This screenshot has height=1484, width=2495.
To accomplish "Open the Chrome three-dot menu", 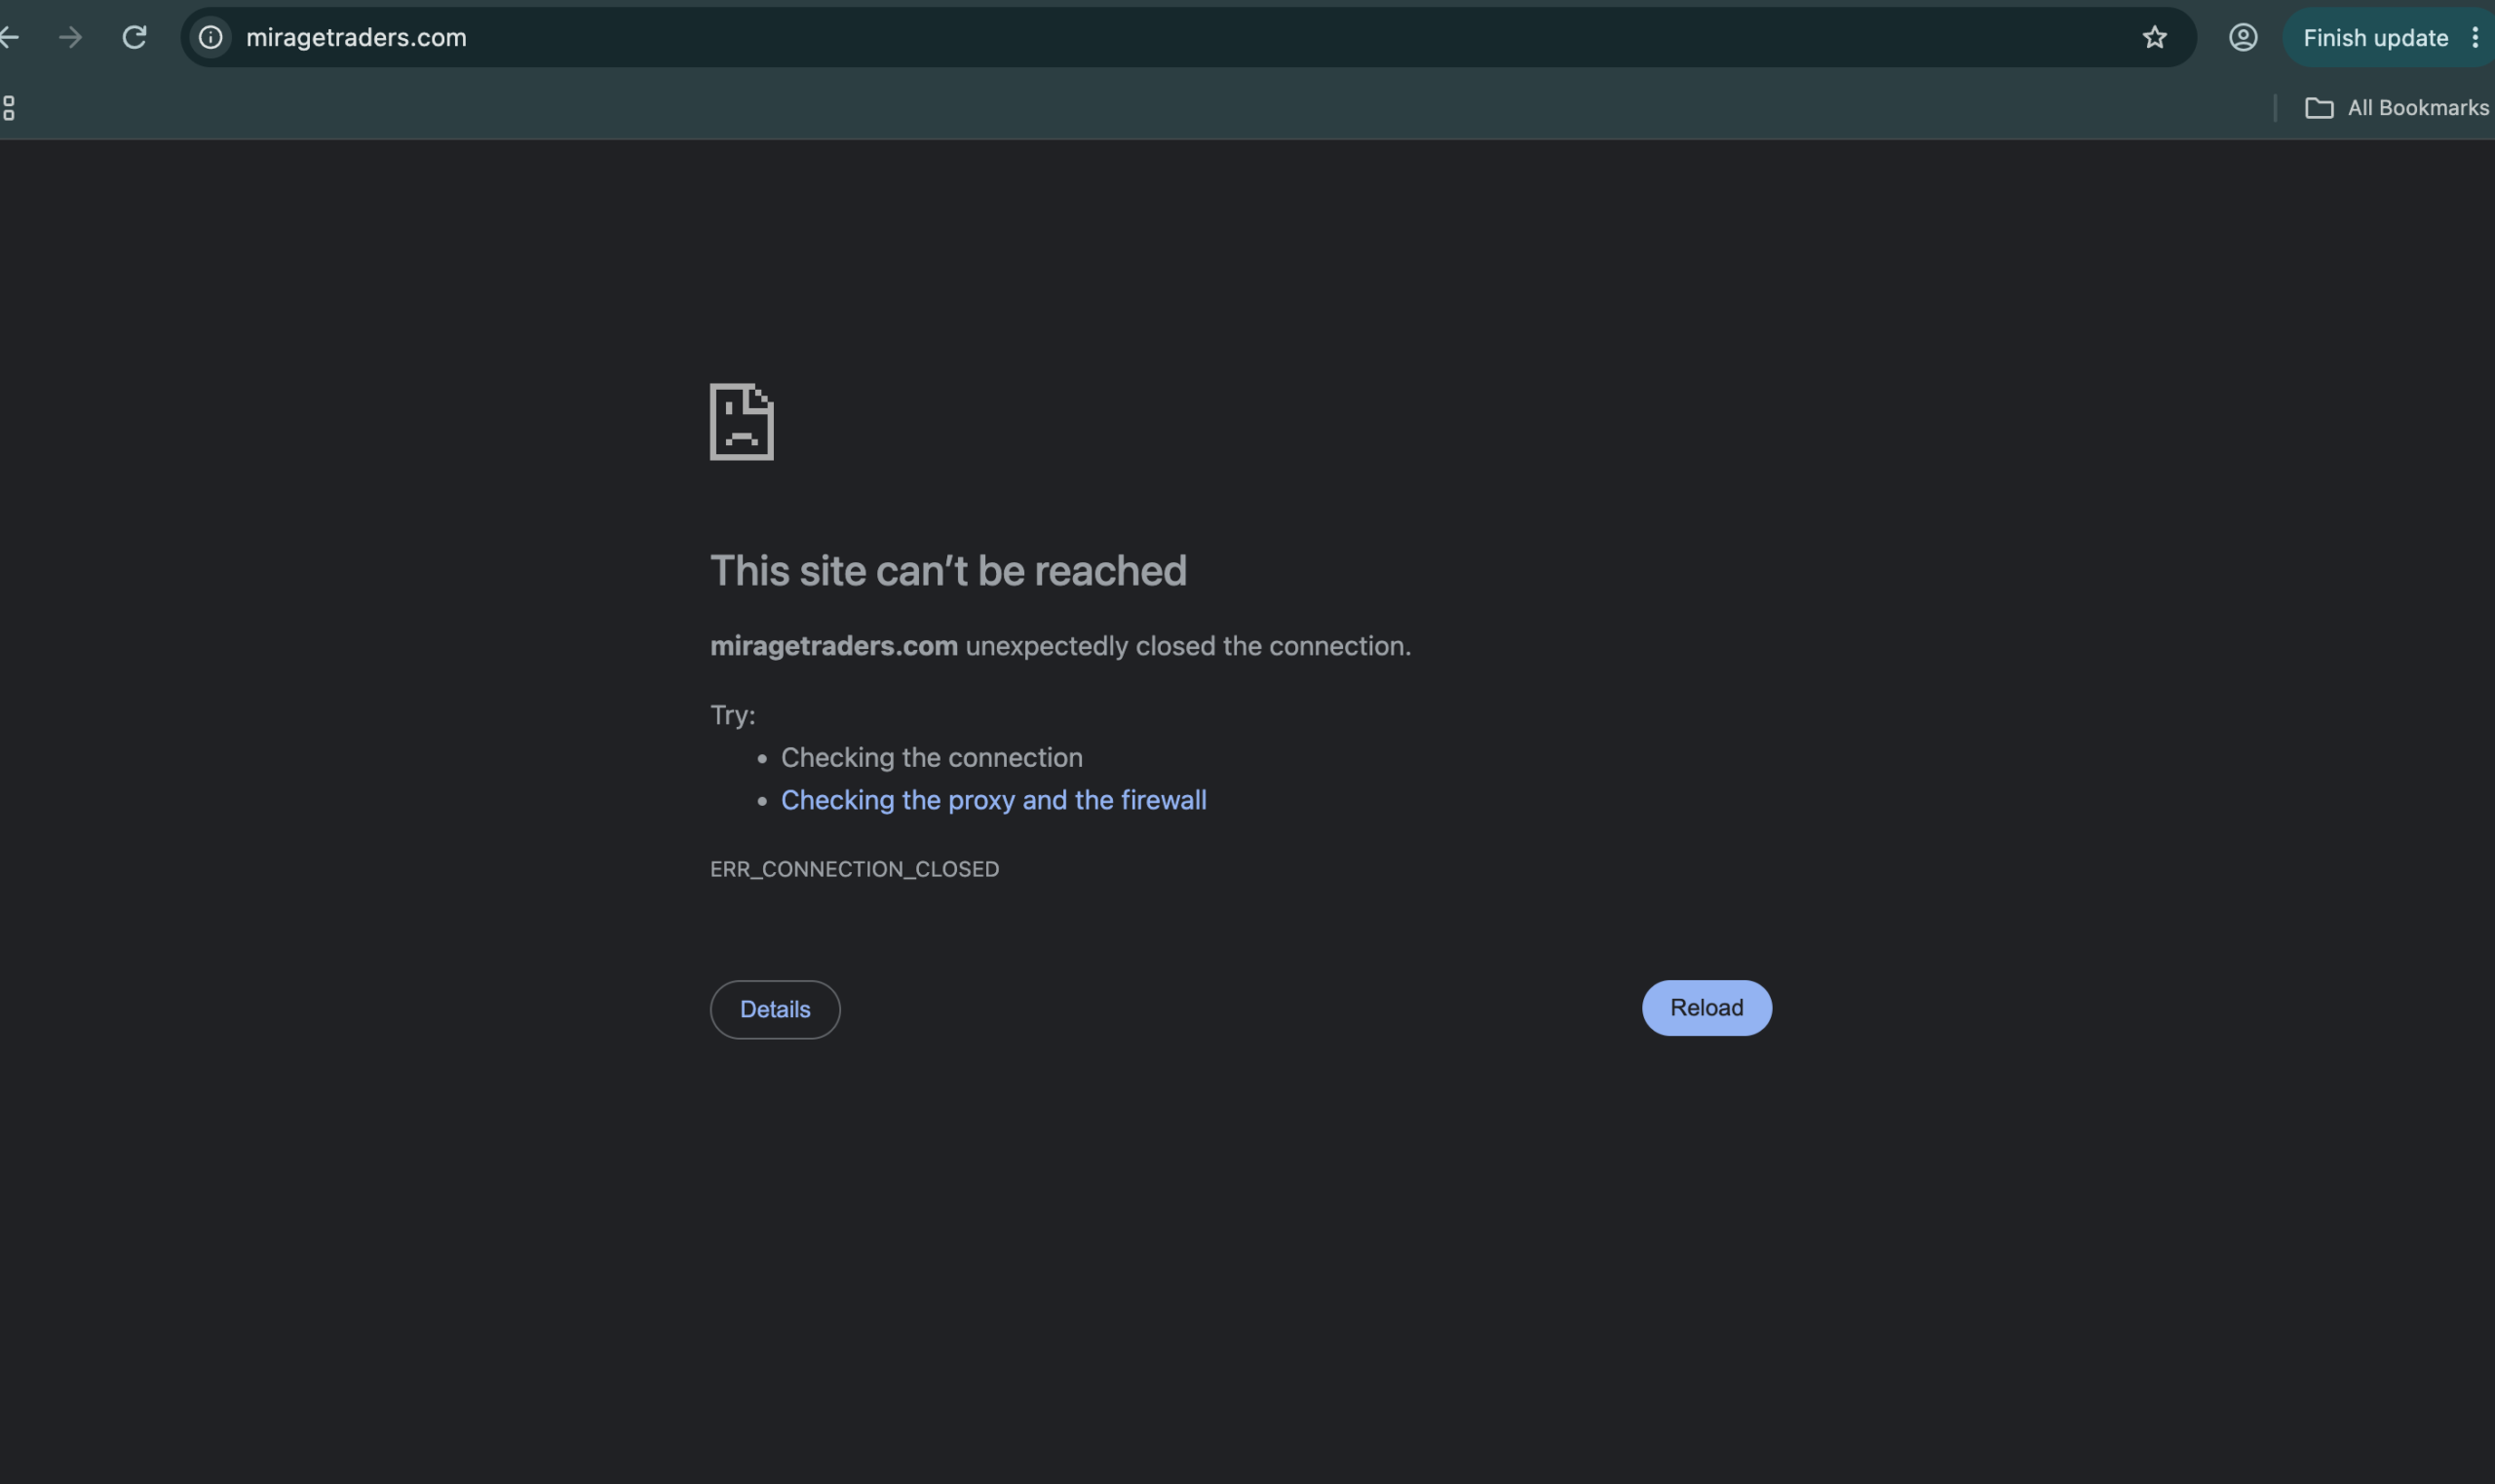I will (x=2475, y=38).
